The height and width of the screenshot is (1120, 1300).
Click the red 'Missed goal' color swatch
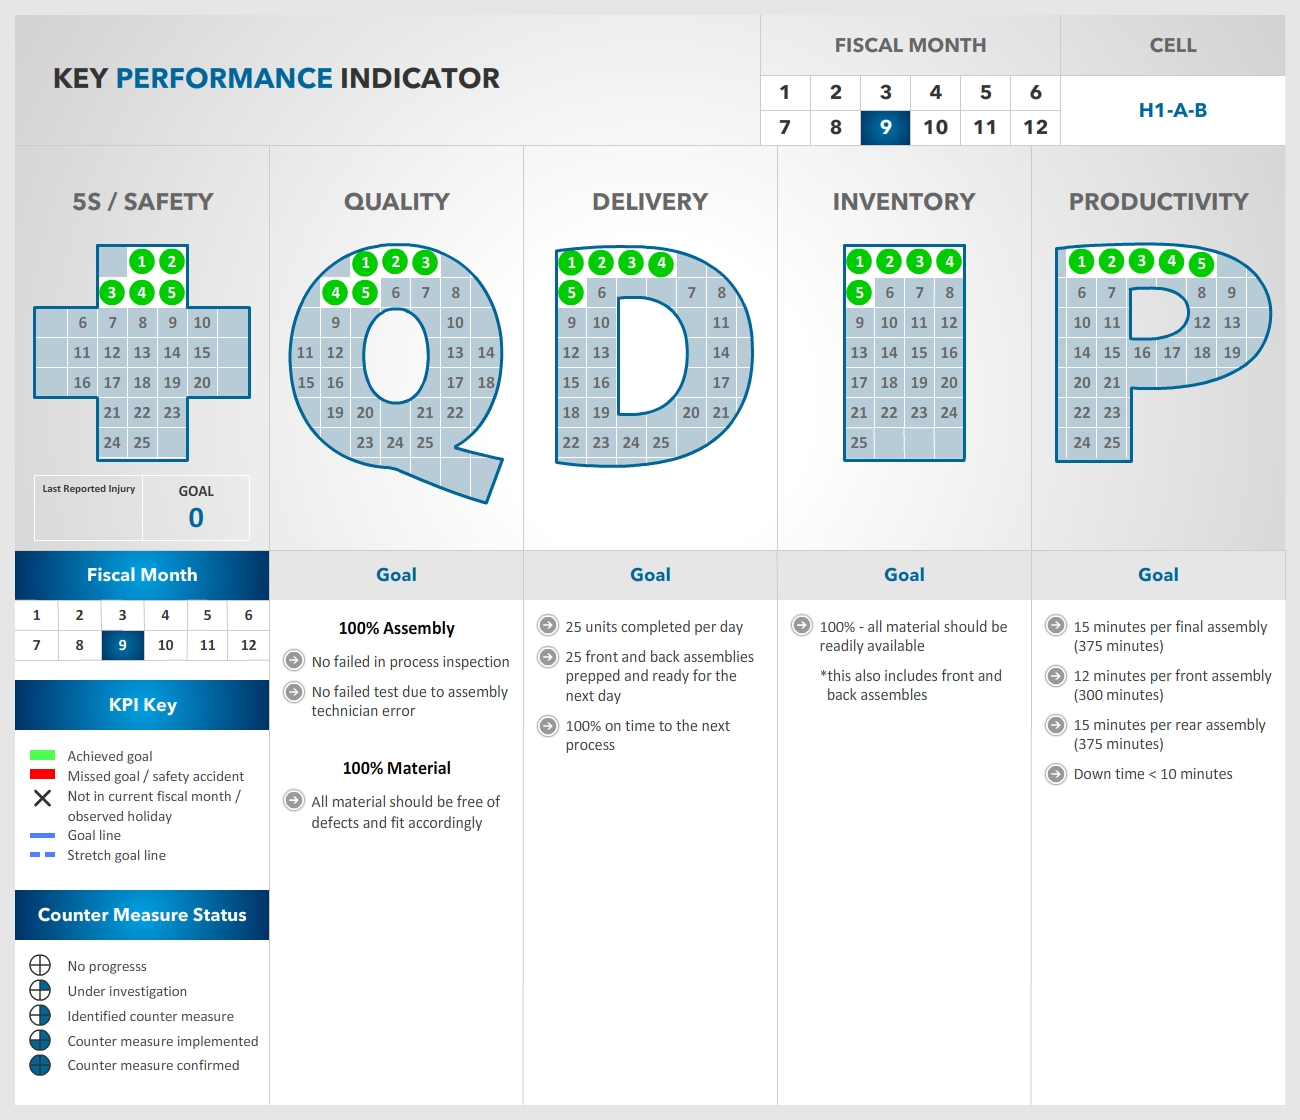[42, 774]
